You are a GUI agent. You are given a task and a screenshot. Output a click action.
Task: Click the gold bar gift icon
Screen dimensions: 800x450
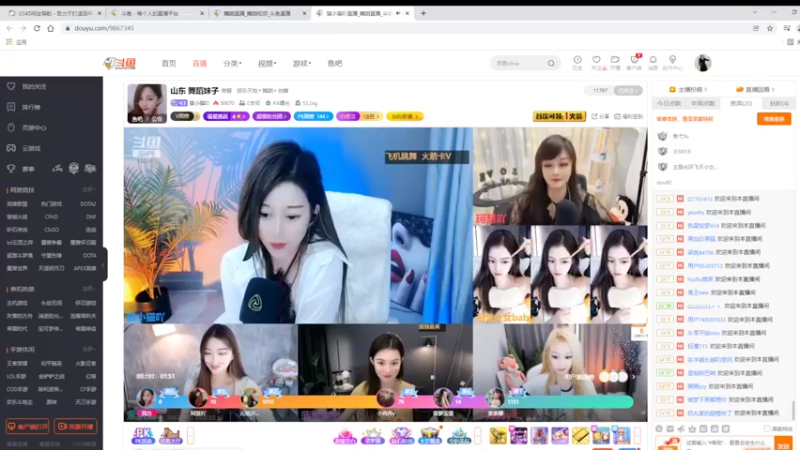[581, 436]
